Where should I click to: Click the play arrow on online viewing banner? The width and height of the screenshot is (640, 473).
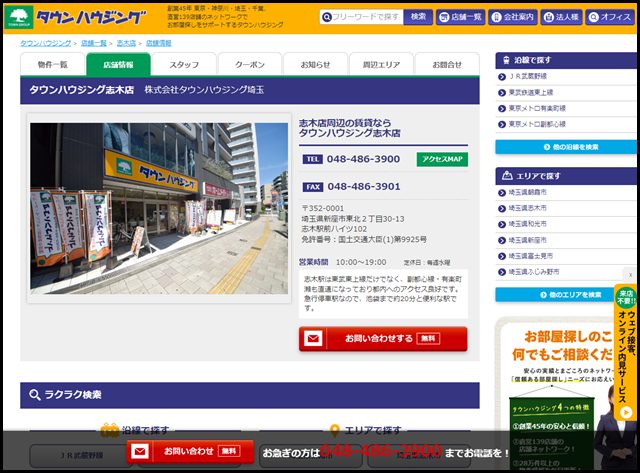coord(626,413)
